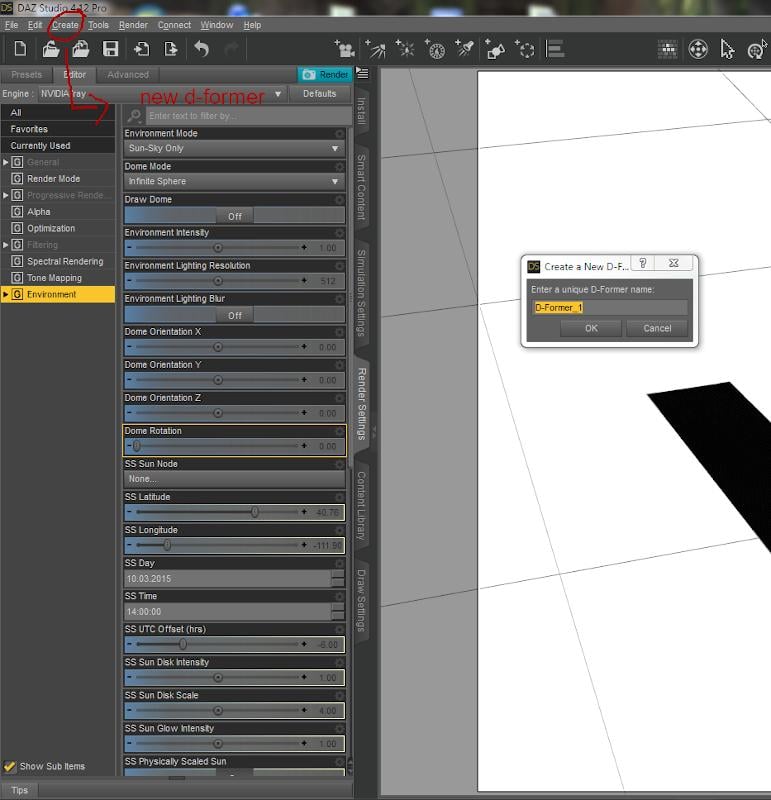Expand the General group arrow
The width and height of the screenshot is (771, 800).
point(6,162)
